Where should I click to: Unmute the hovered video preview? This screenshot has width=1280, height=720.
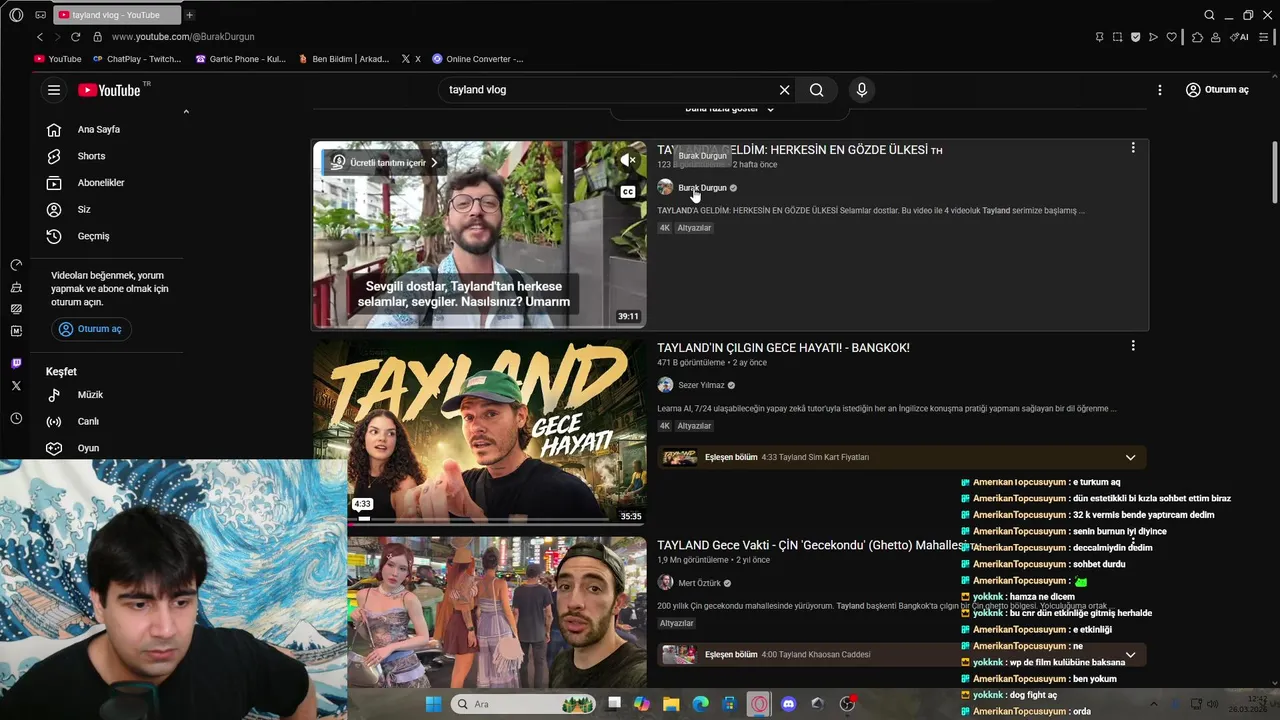[x=628, y=160]
